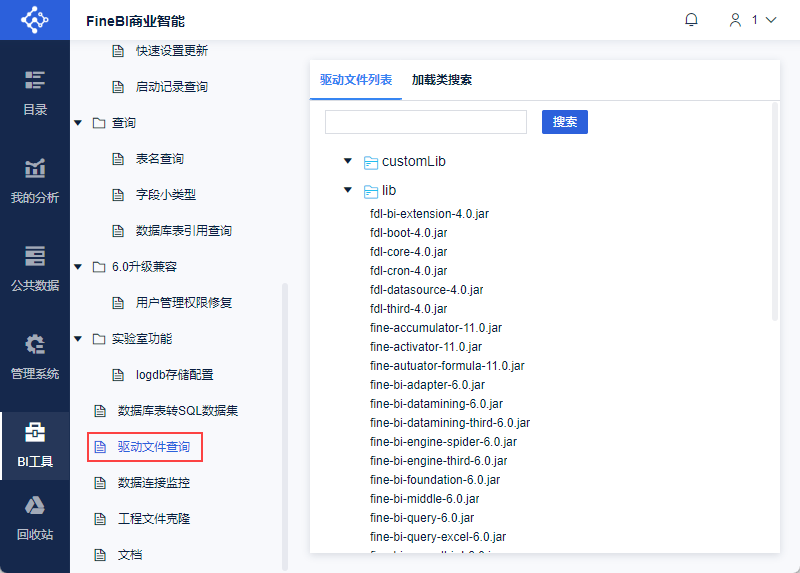Open 启动记录查询 page
Screen dimensions: 800x573
point(171,87)
